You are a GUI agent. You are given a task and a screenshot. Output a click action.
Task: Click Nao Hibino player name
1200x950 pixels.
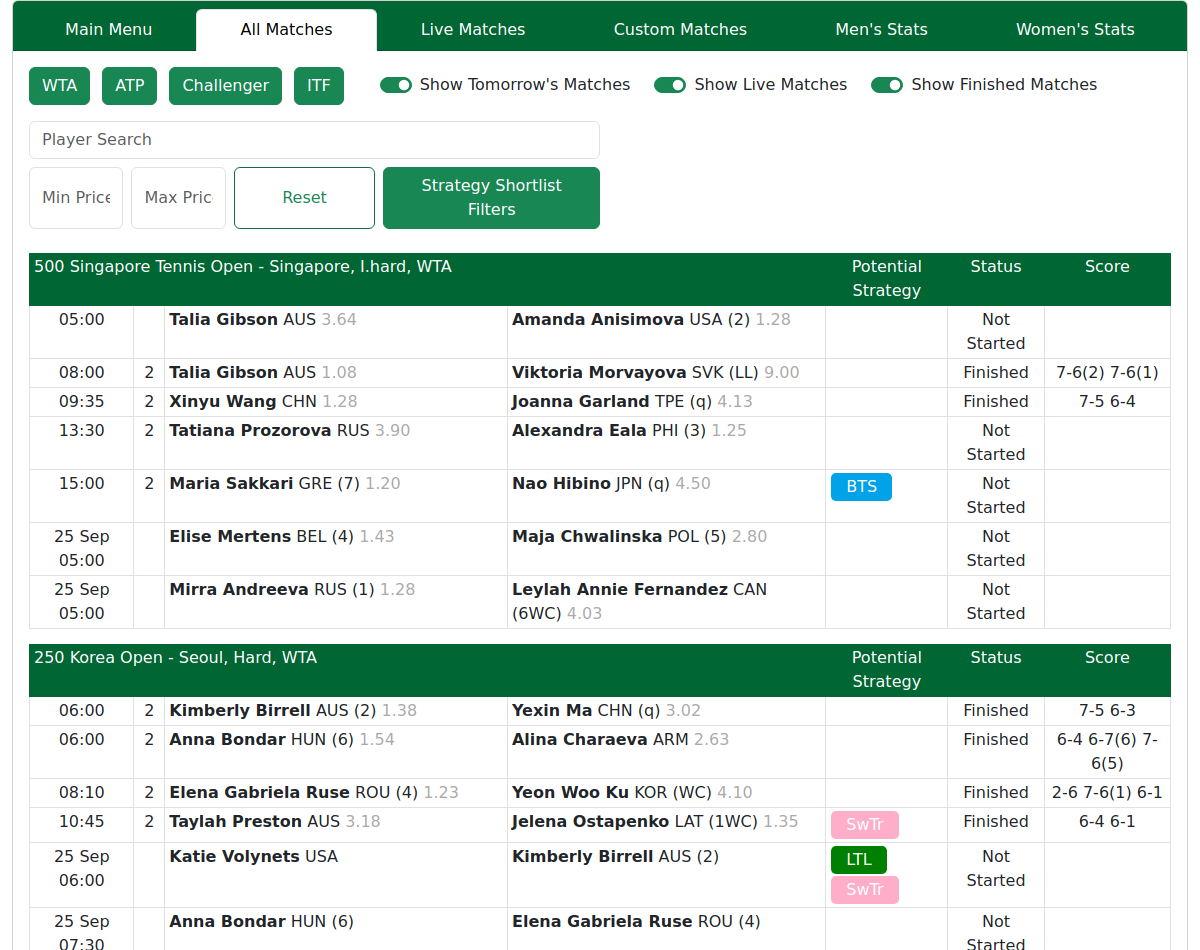(561, 484)
